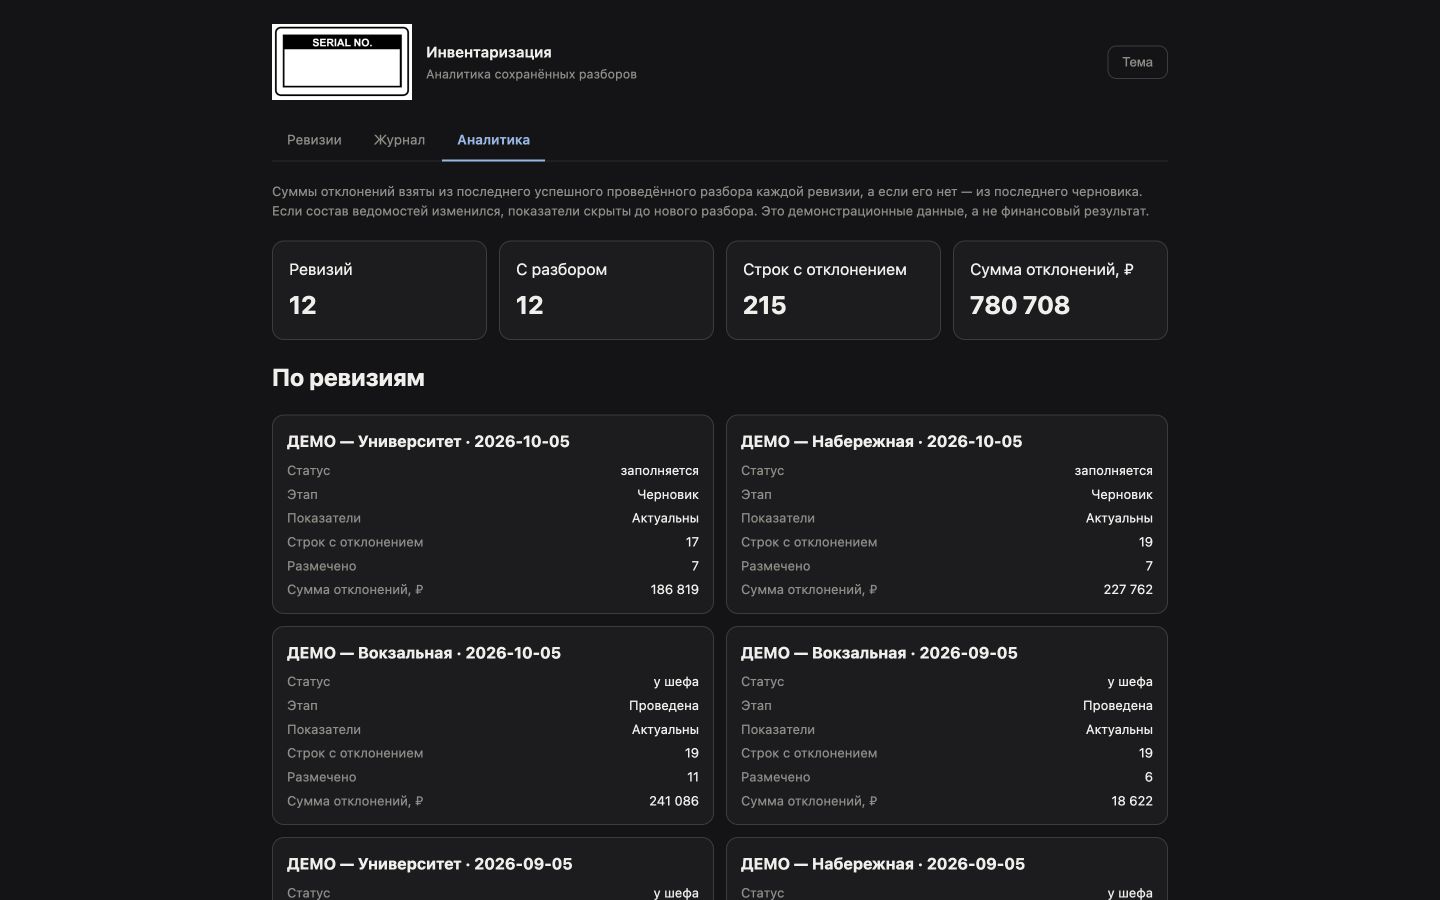1440x900 pixels.
Task: Open ДЕМО — Вокзальная · 2026-09-05 card title
Action: coord(879,653)
